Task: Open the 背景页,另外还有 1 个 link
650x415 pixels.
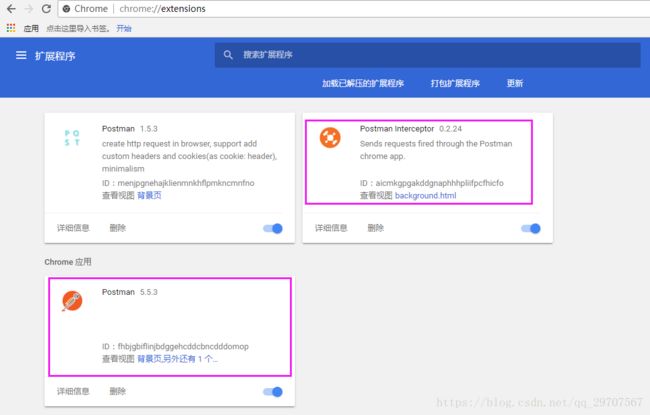Action: [x=177, y=359]
